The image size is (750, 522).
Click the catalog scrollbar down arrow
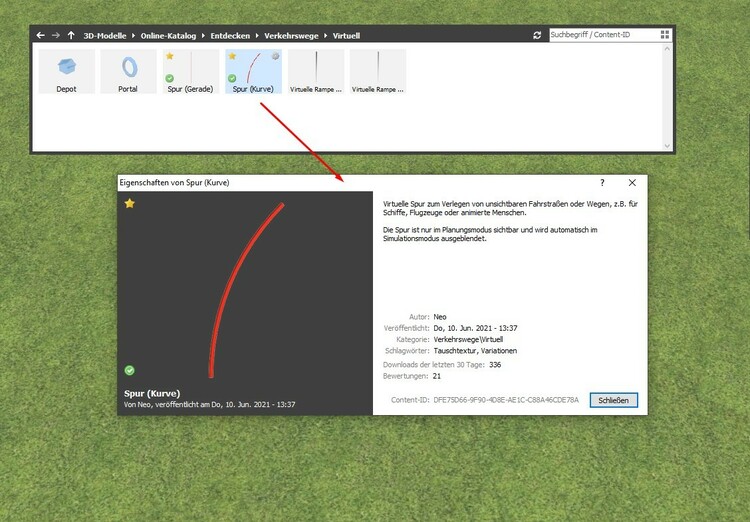pos(668,146)
